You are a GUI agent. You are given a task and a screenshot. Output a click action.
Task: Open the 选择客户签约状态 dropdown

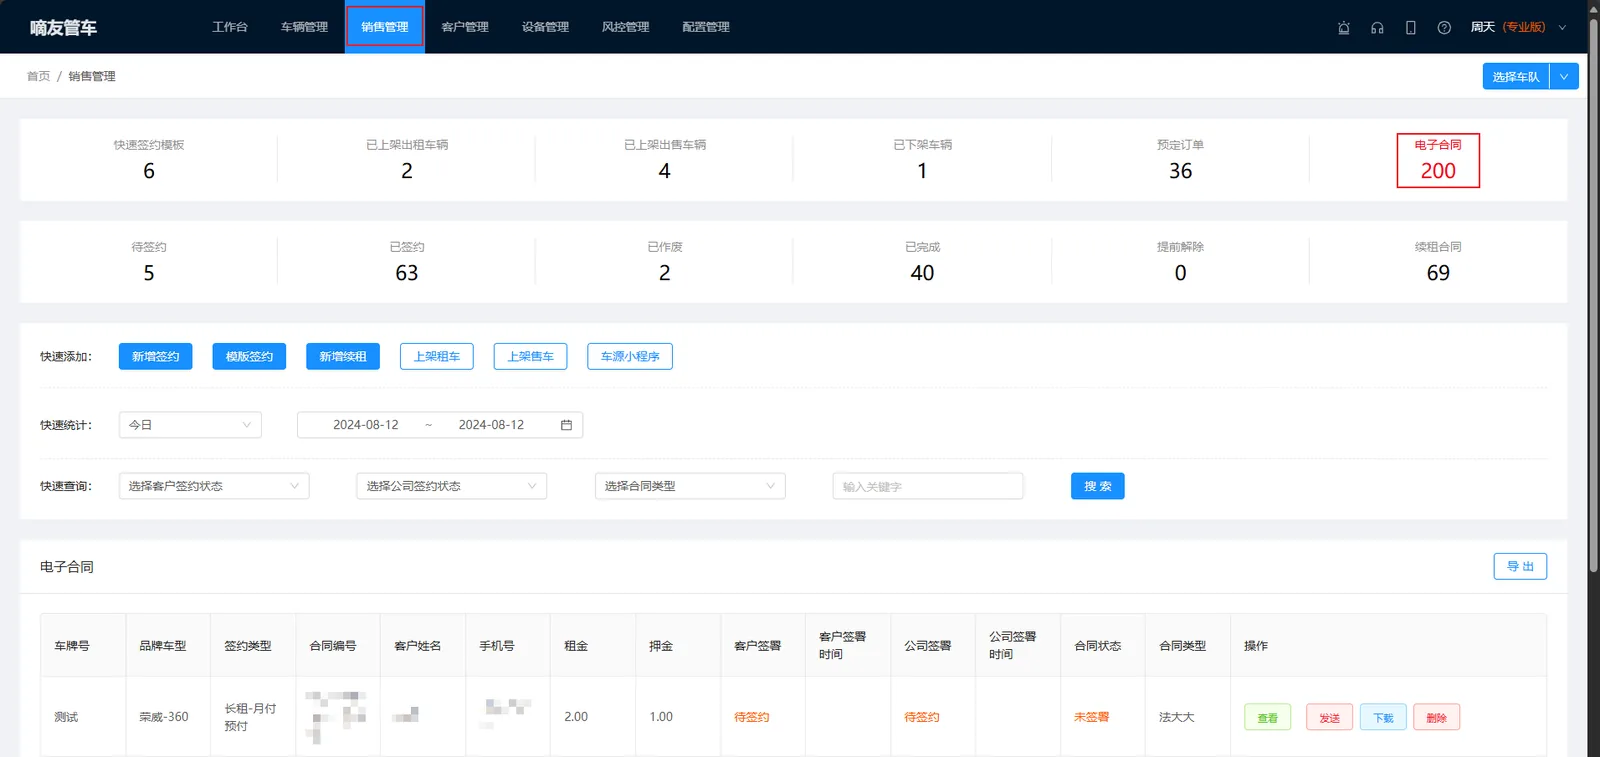[214, 486]
